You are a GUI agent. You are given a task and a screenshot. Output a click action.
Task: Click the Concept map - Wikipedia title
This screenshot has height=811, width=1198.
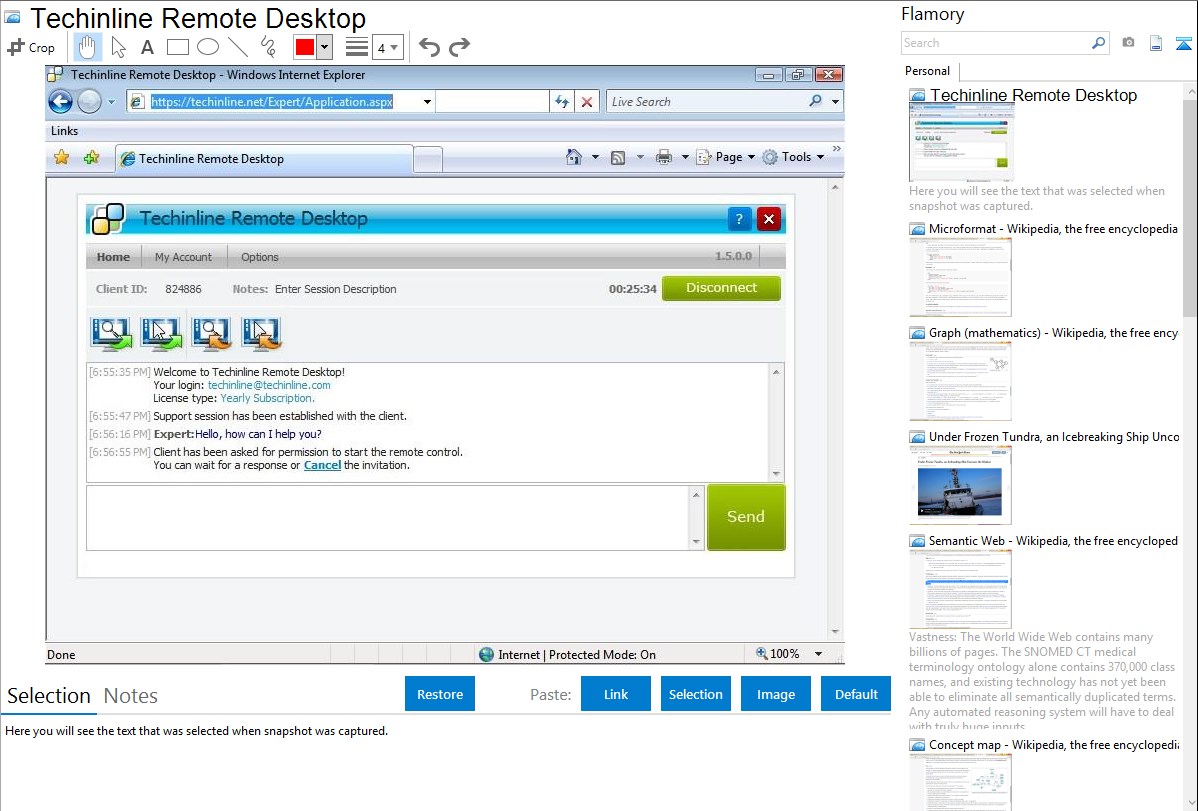[x=1053, y=744]
